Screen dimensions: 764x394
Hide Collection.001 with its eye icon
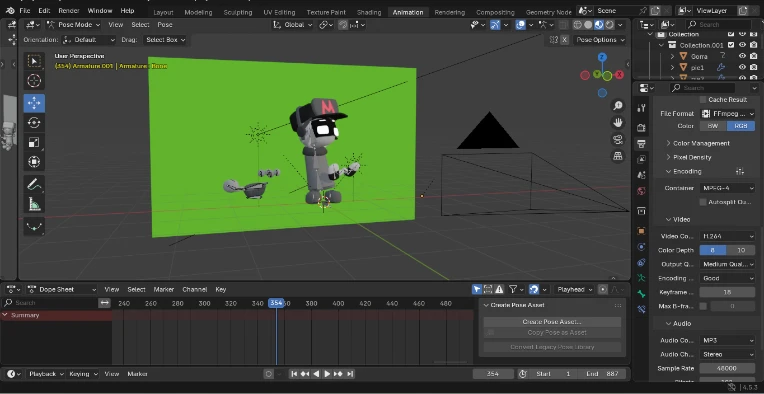(742, 45)
